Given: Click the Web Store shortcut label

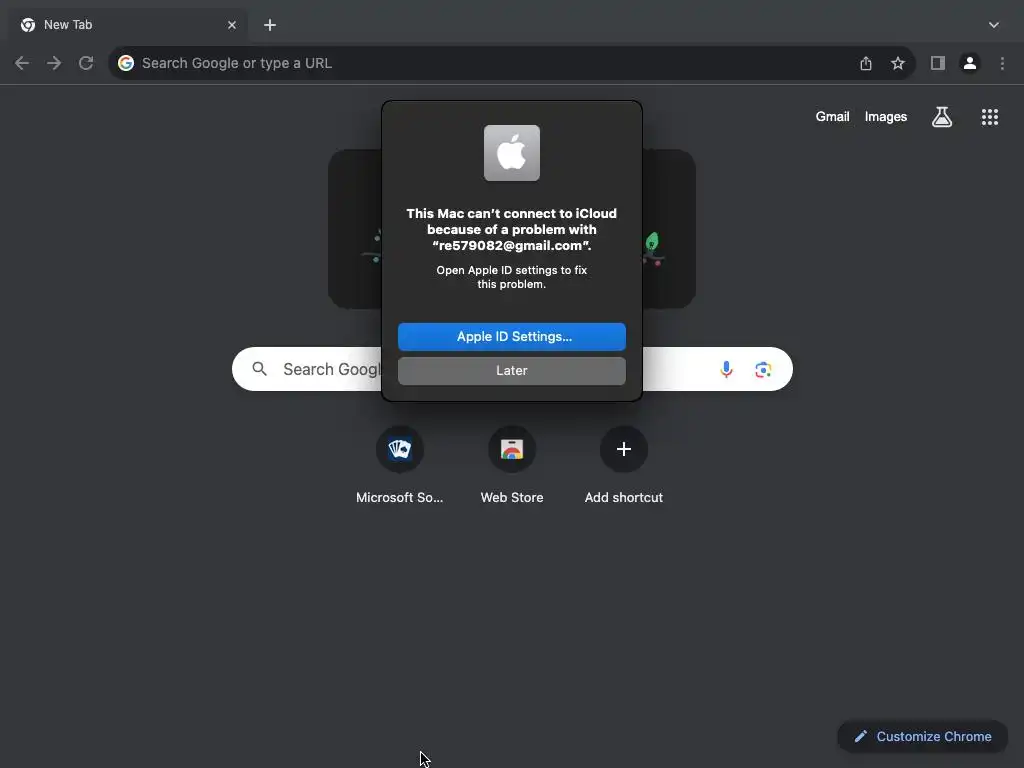Looking at the screenshot, I should point(511,498).
